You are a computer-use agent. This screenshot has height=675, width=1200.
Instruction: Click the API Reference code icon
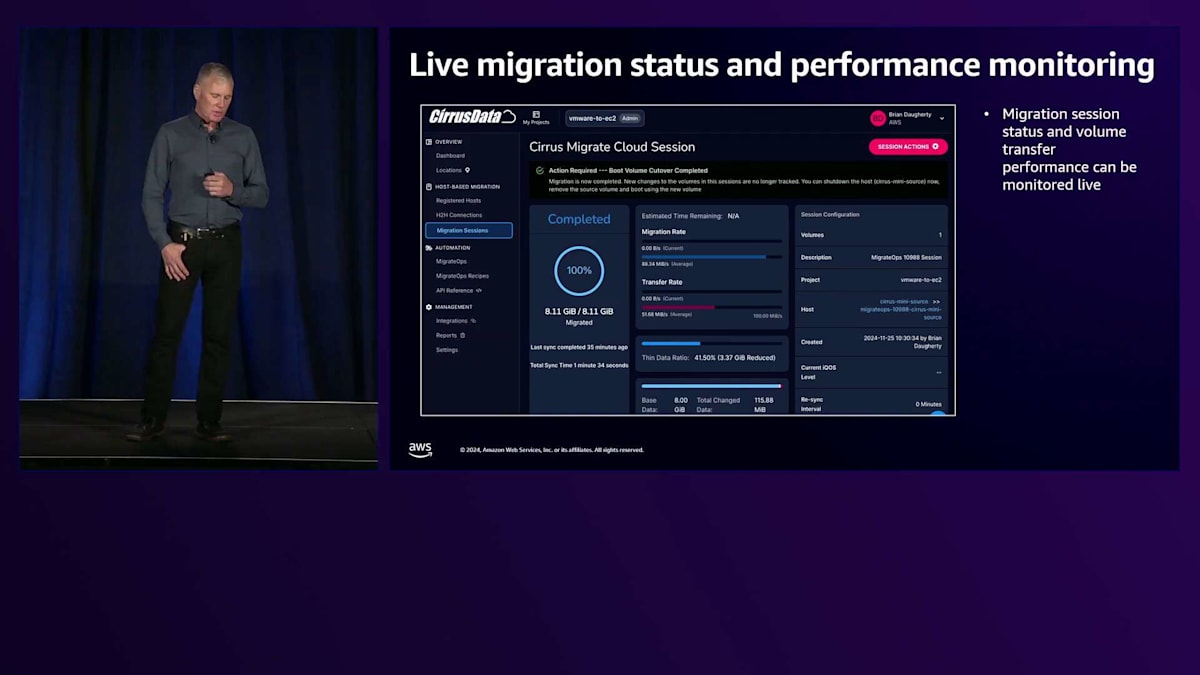tap(479, 291)
